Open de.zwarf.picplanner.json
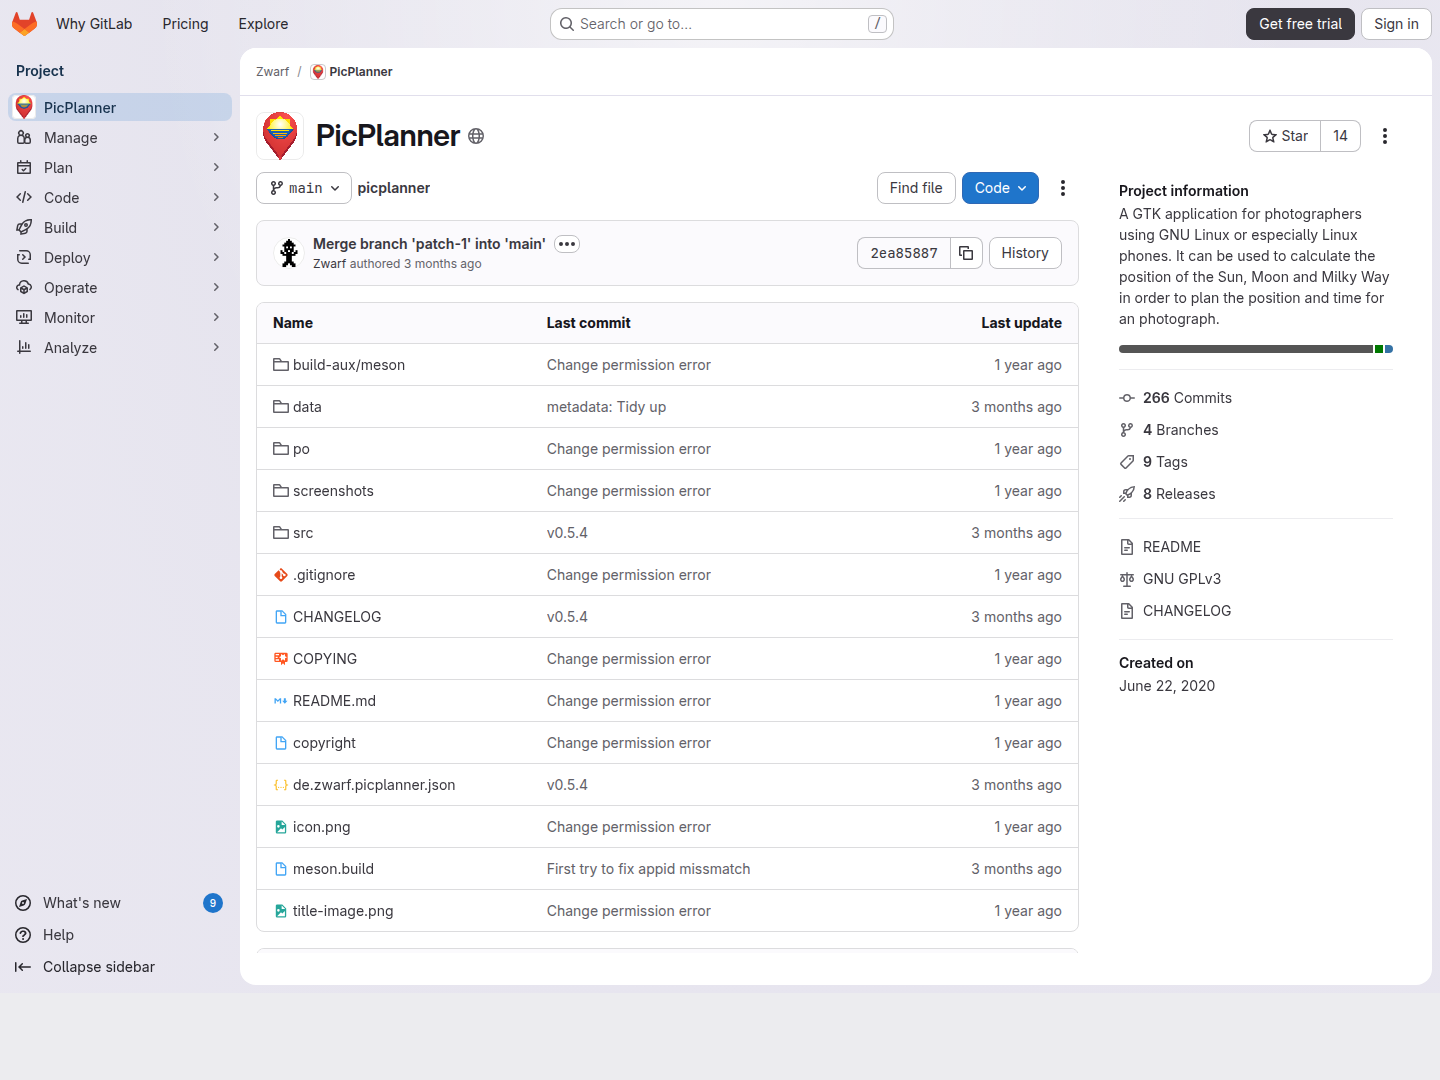This screenshot has height=1080, width=1440. [x=374, y=785]
